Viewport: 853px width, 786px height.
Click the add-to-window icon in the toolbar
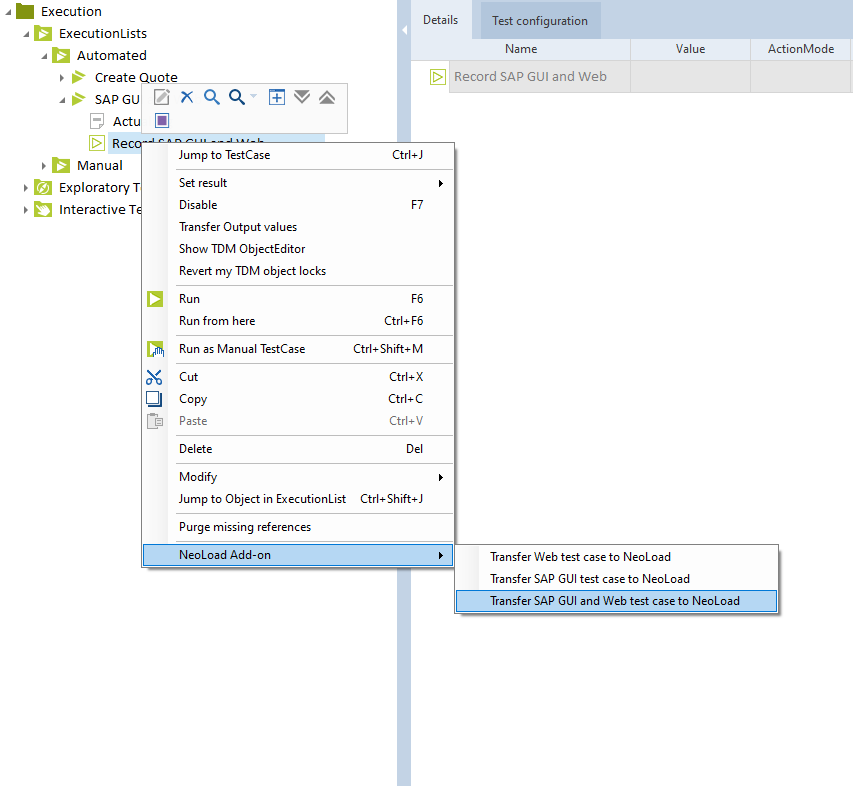coord(277,97)
